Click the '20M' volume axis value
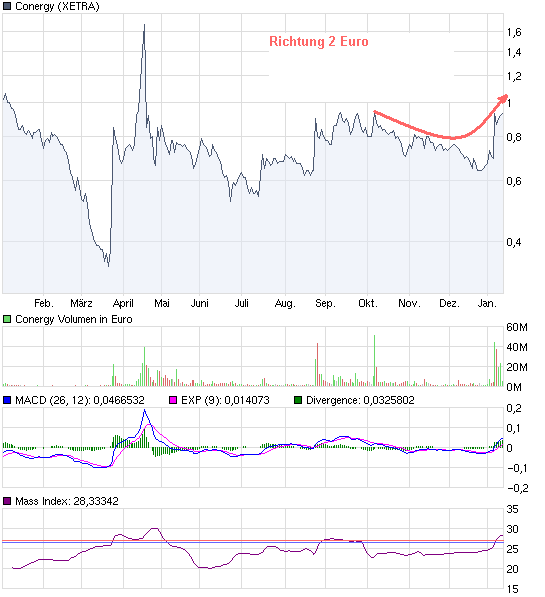 [517, 367]
